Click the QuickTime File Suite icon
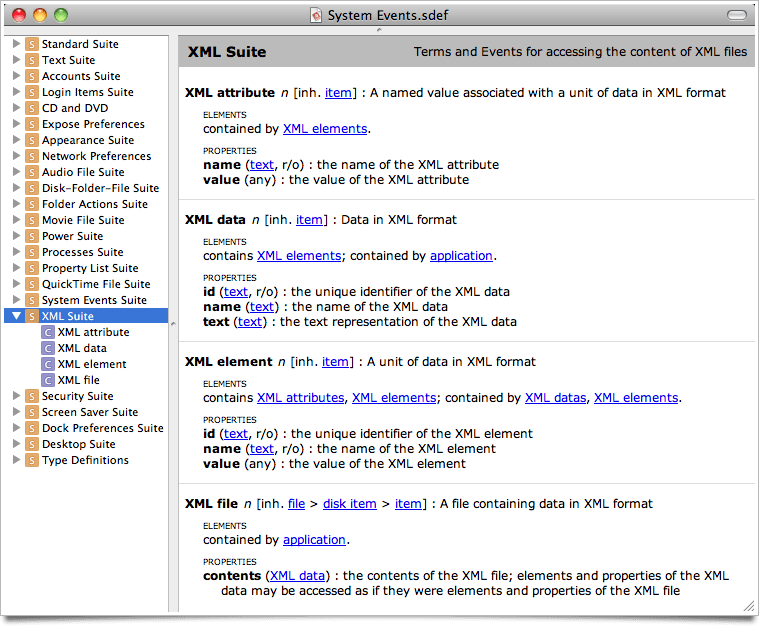759x626 pixels. click(31, 284)
